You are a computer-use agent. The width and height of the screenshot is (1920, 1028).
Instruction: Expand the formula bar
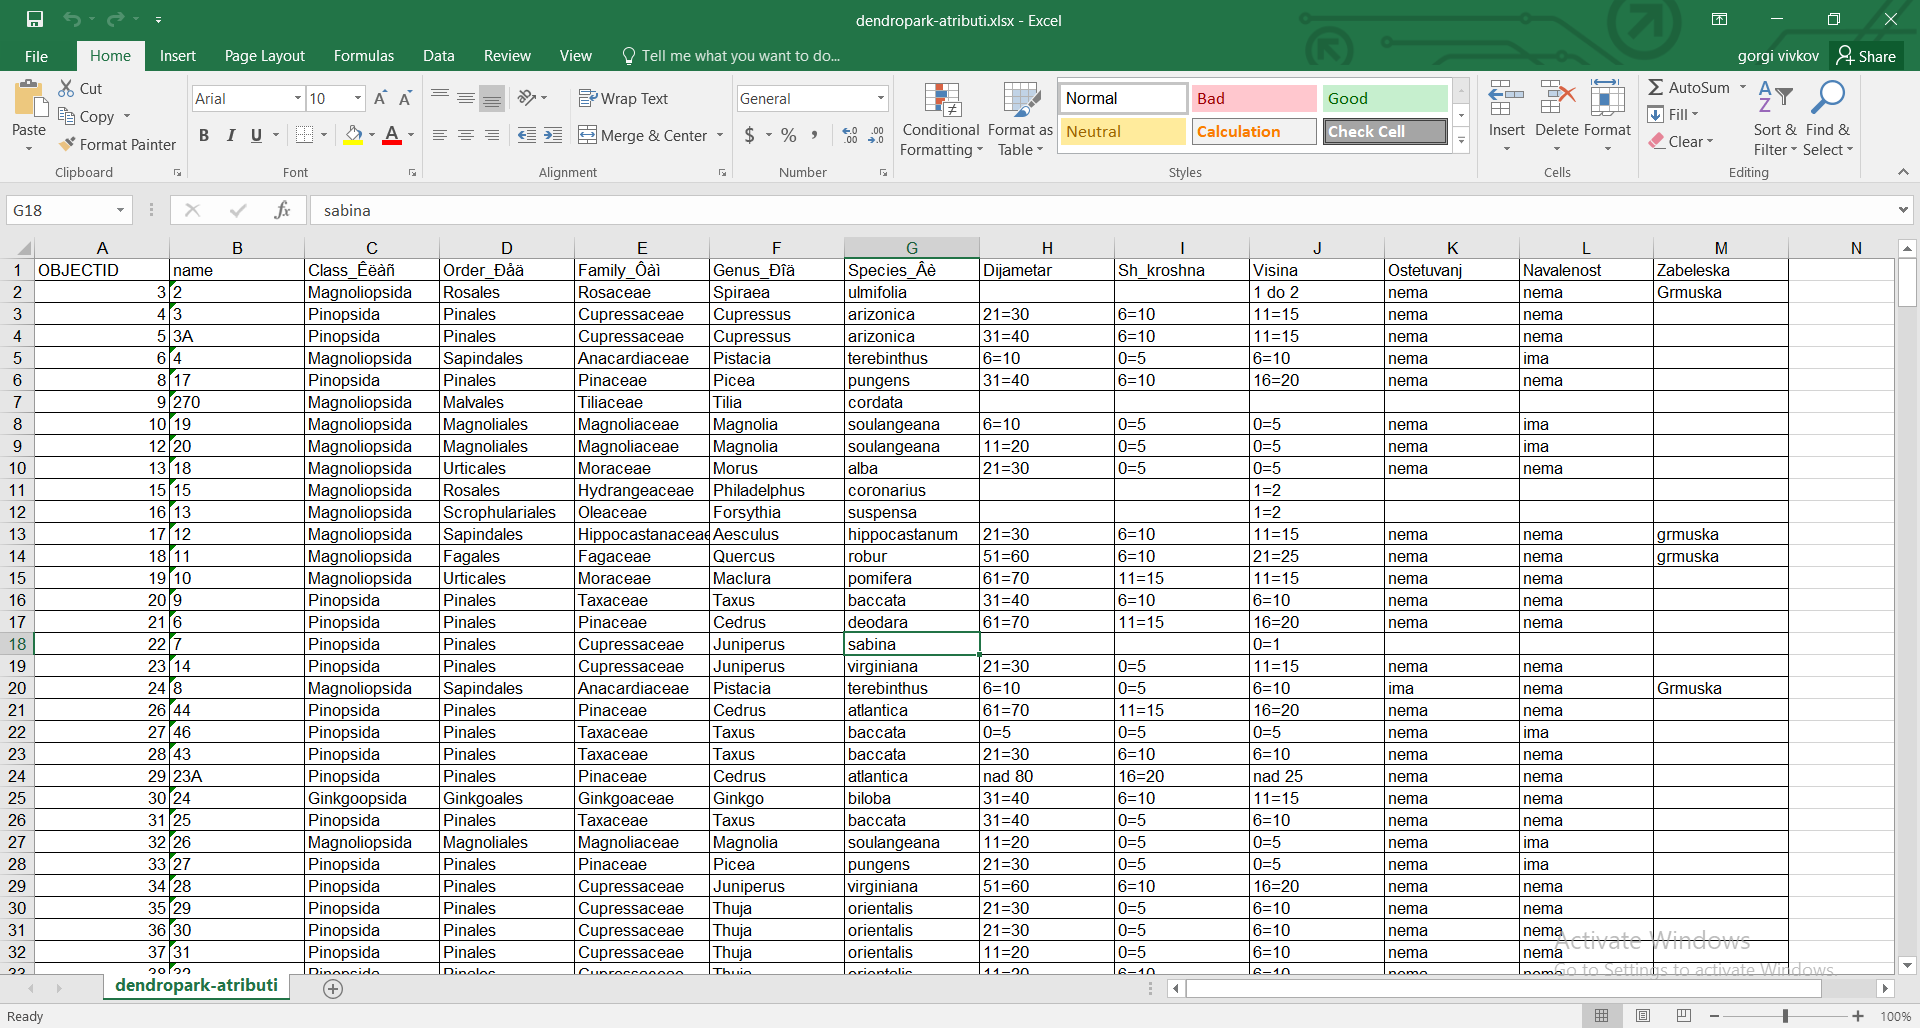(x=1903, y=210)
